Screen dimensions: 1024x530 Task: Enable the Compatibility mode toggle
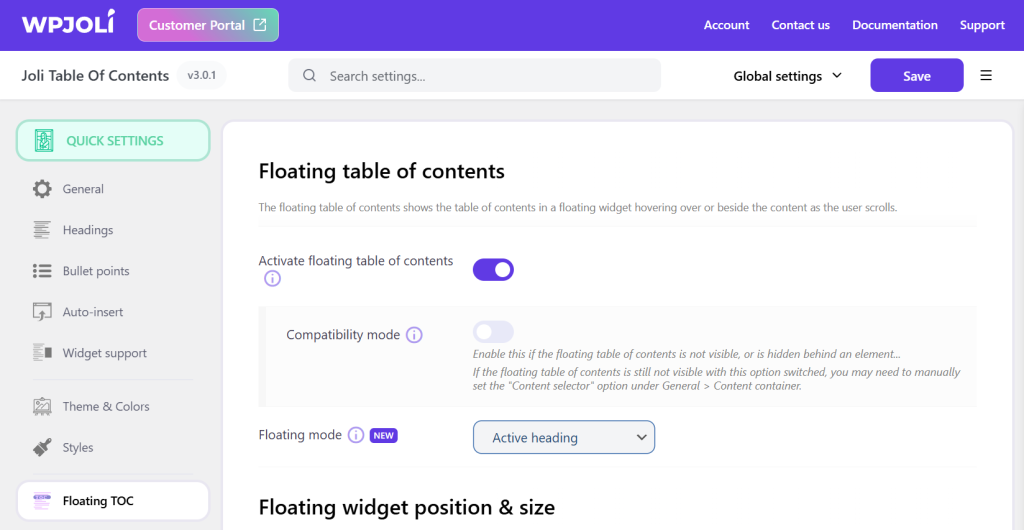pyautogui.click(x=493, y=332)
